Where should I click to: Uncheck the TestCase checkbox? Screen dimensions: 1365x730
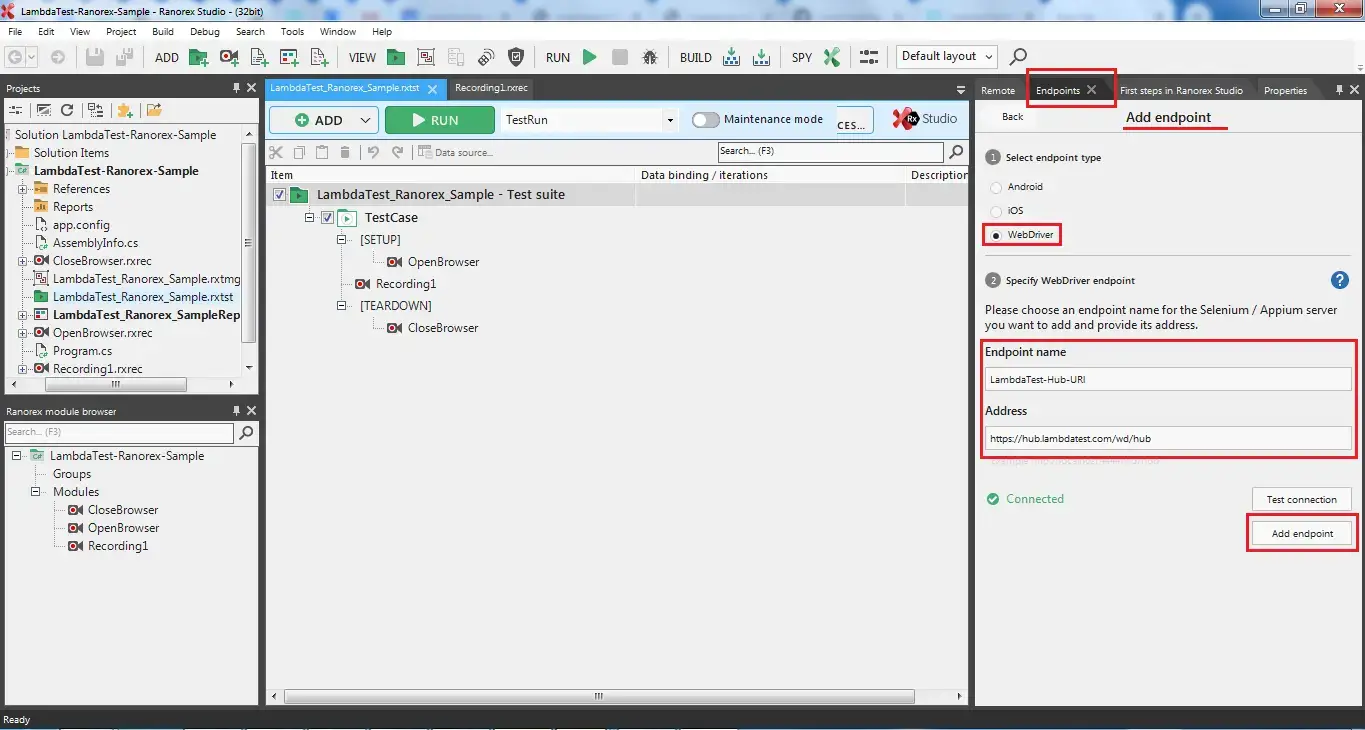pos(327,217)
